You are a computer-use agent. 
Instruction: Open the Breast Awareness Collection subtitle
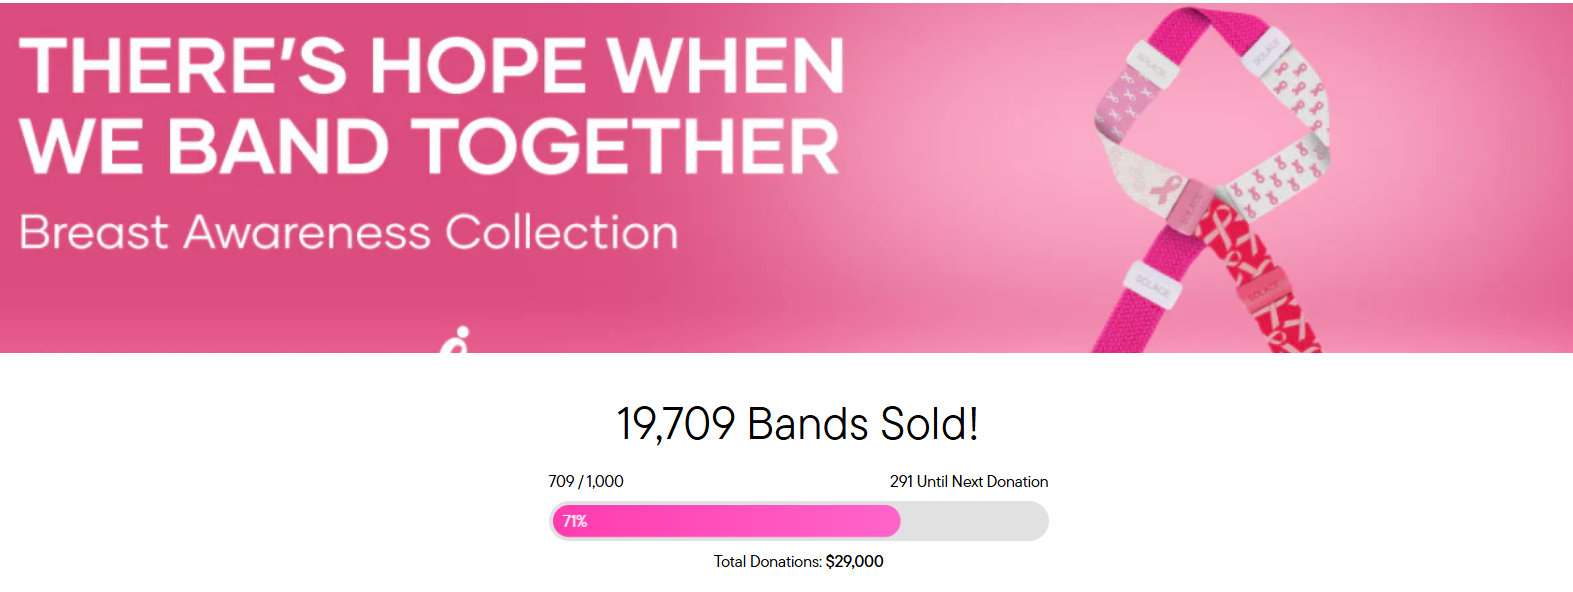348,232
